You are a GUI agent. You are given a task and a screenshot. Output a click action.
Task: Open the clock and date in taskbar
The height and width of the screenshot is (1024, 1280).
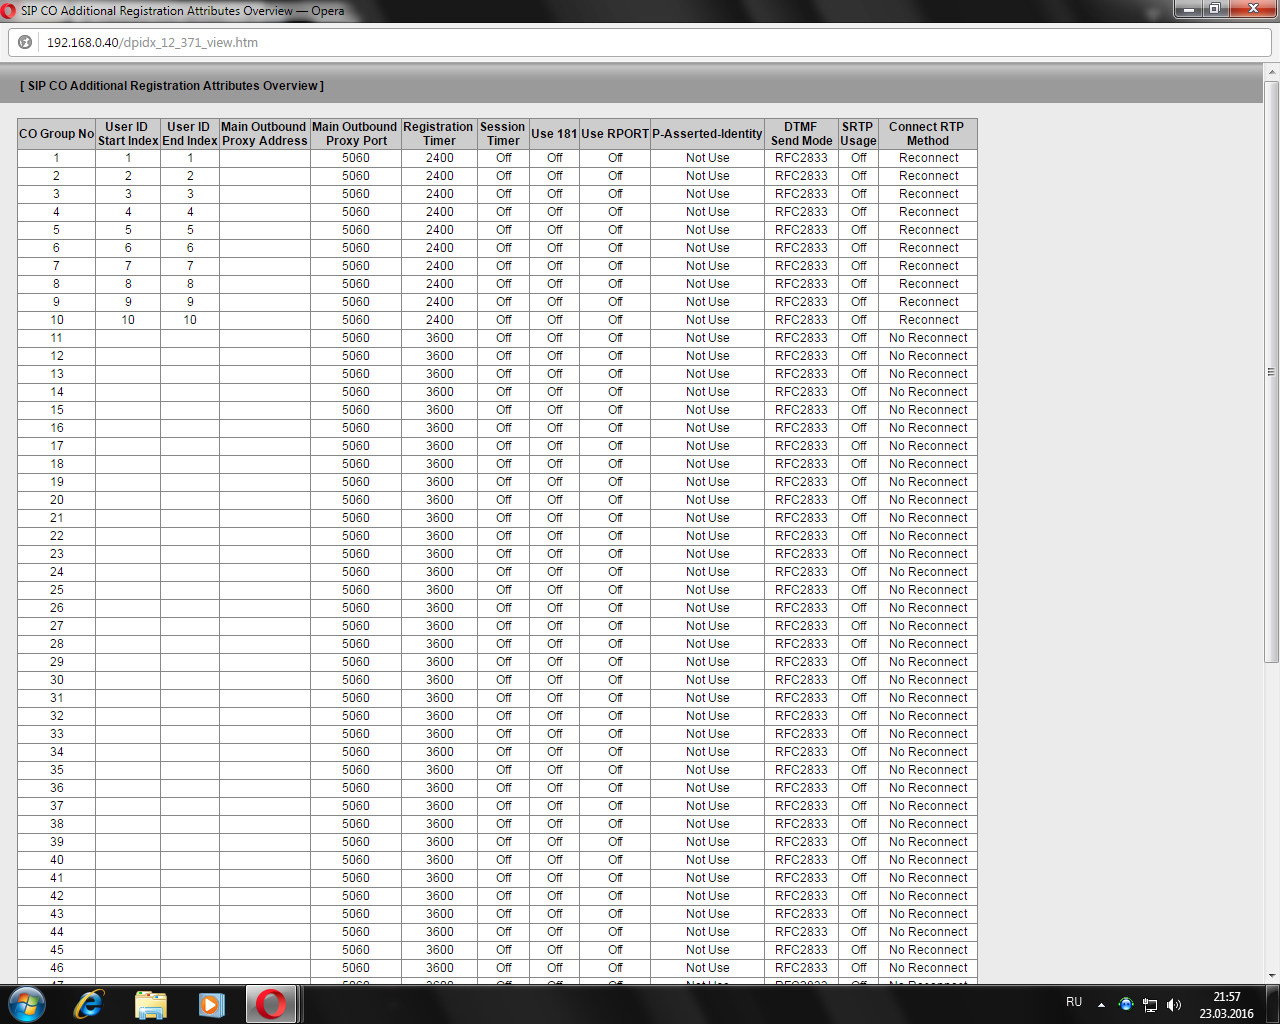point(1226,1005)
